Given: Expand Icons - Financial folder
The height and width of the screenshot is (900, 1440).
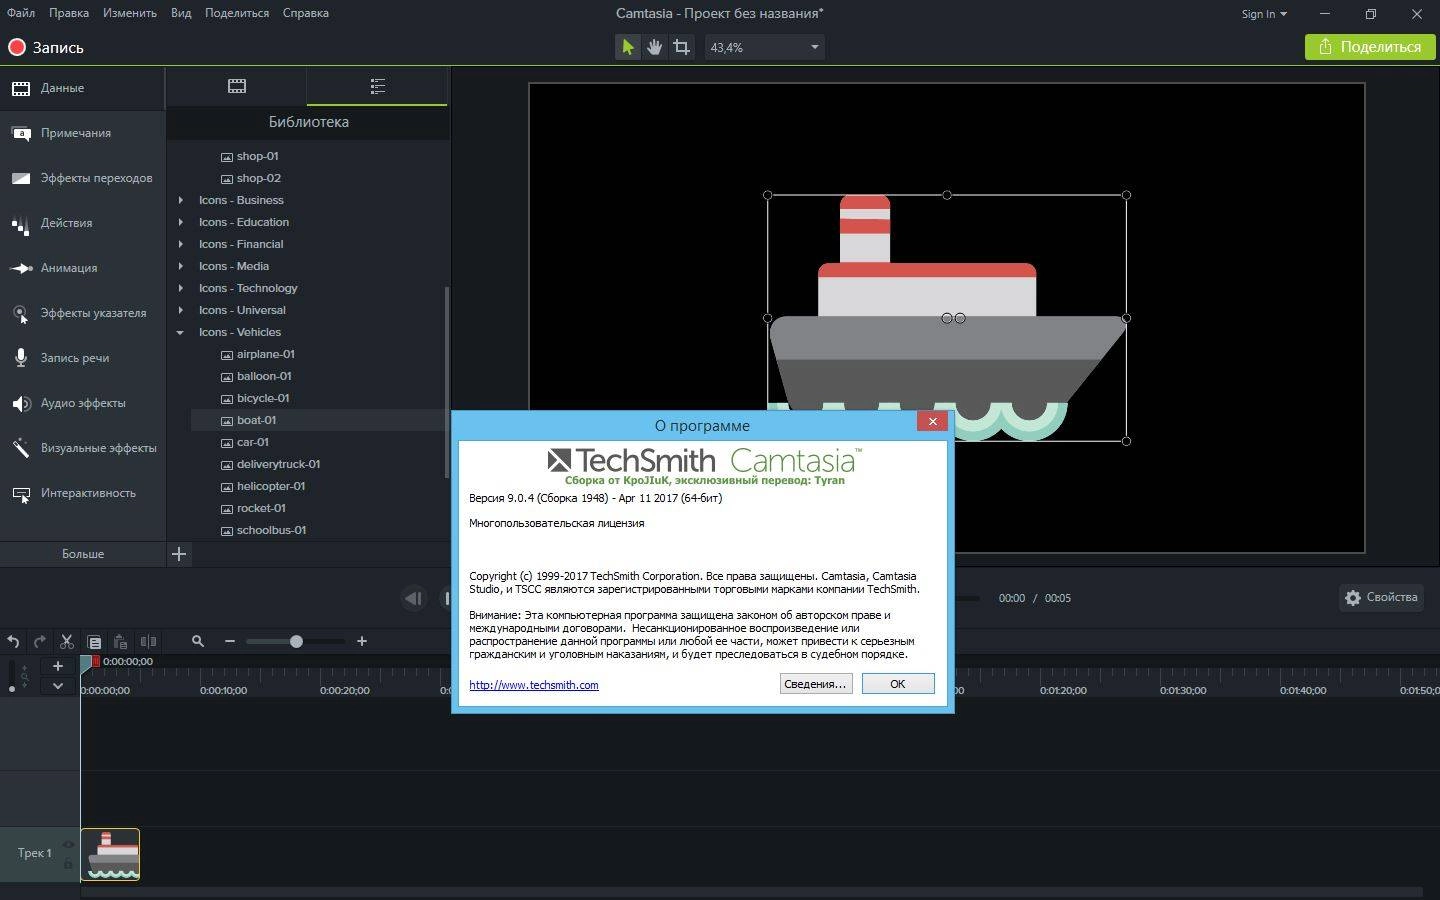Looking at the screenshot, I should point(181,244).
